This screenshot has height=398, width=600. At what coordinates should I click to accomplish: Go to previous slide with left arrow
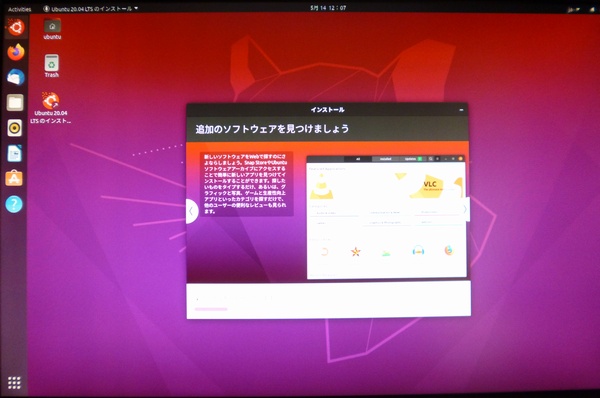(x=191, y=211)
